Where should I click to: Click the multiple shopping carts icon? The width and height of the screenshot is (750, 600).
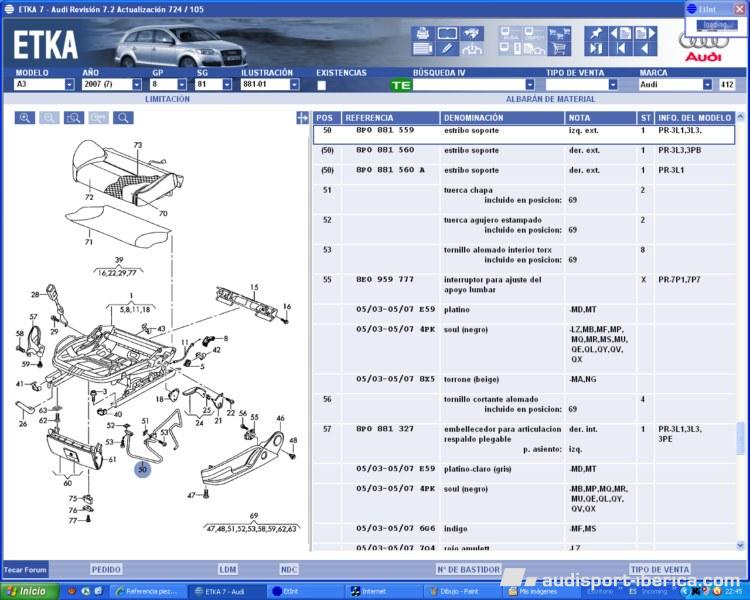tap(559, 33)
